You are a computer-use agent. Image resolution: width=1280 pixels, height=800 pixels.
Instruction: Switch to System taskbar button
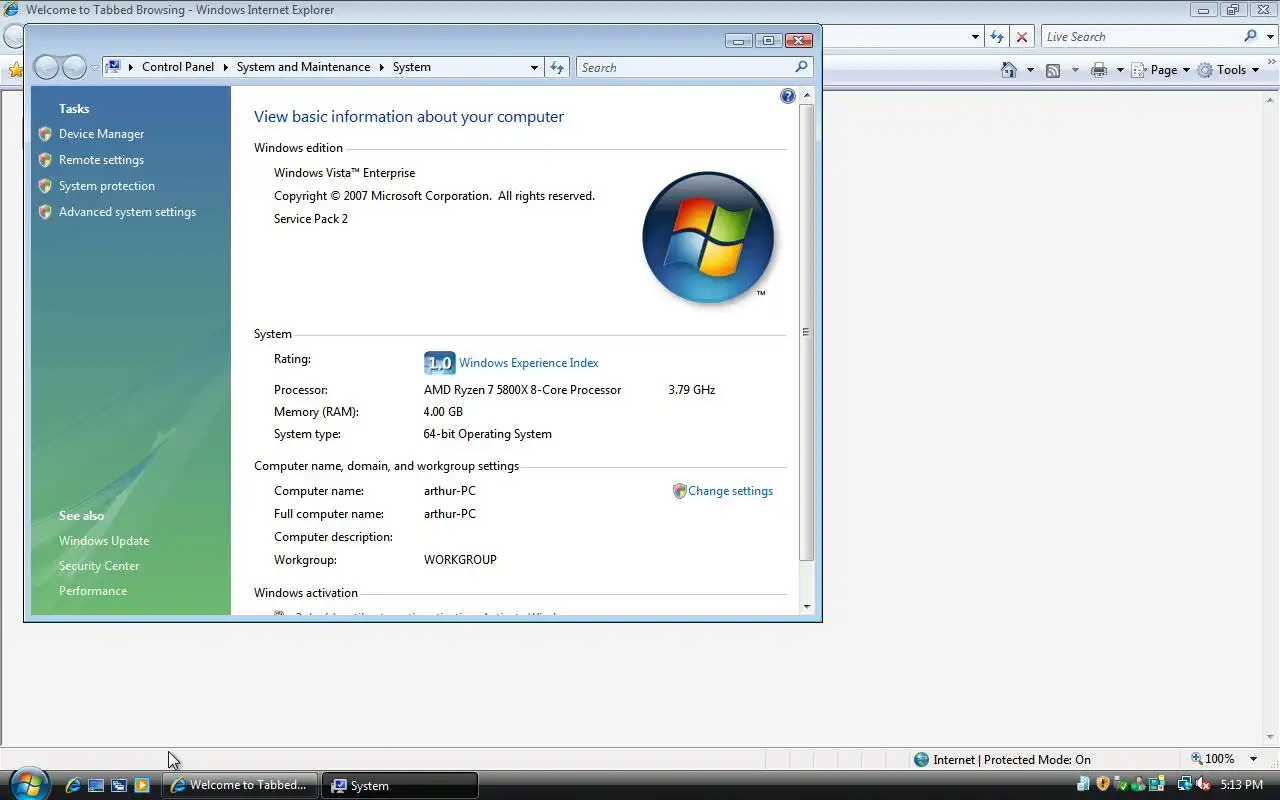[400, 785]
